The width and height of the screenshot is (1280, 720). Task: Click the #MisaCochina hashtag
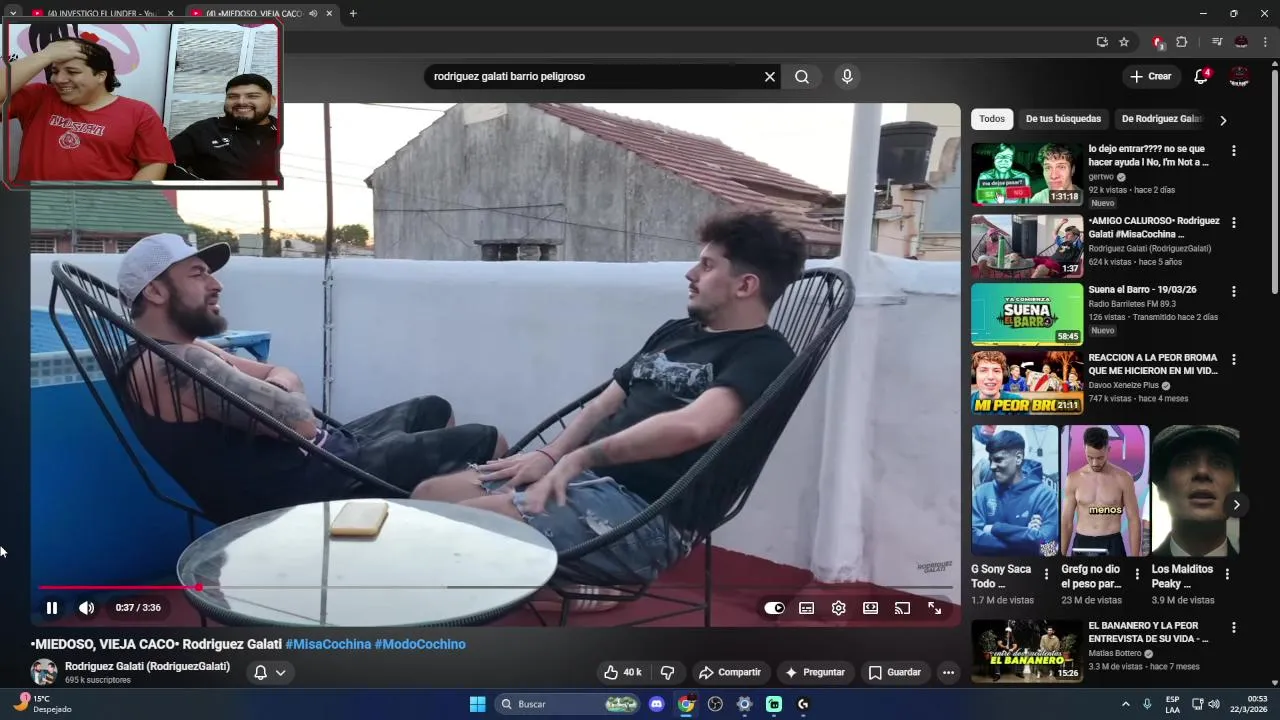click(328, 644)
